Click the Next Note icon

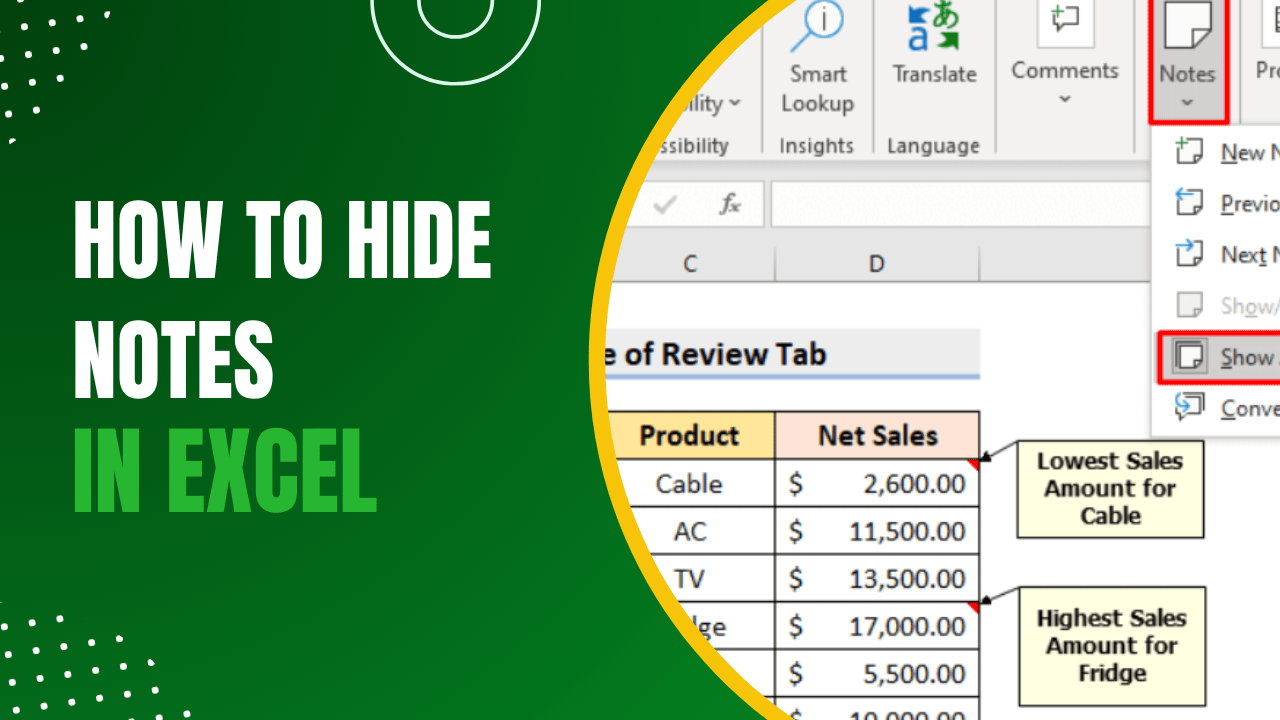(x=1189, y=254)
